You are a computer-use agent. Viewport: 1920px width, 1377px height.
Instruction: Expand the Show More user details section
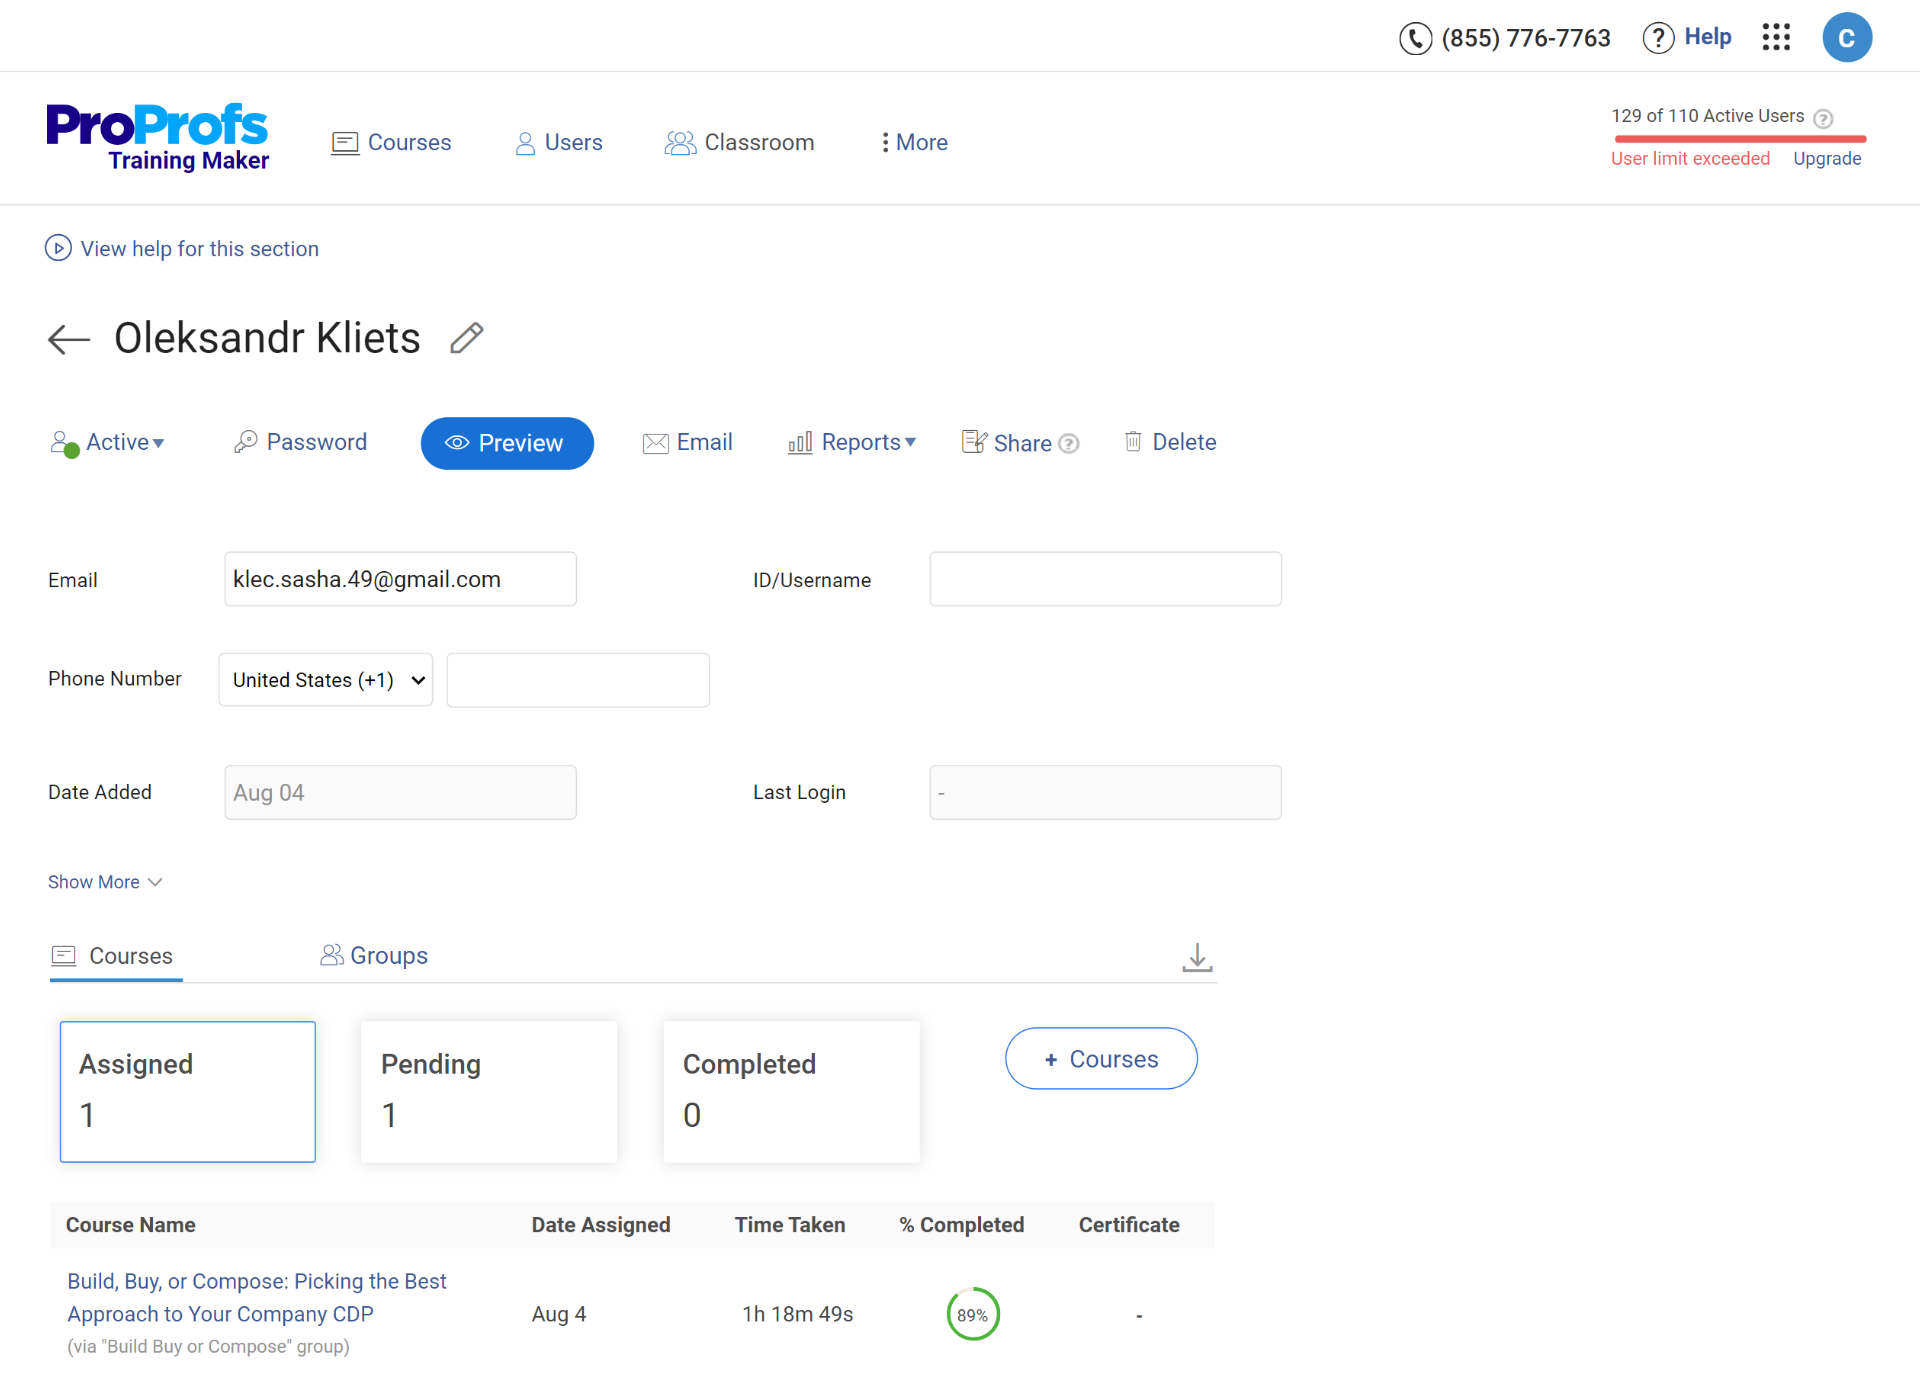coord(106,881)
